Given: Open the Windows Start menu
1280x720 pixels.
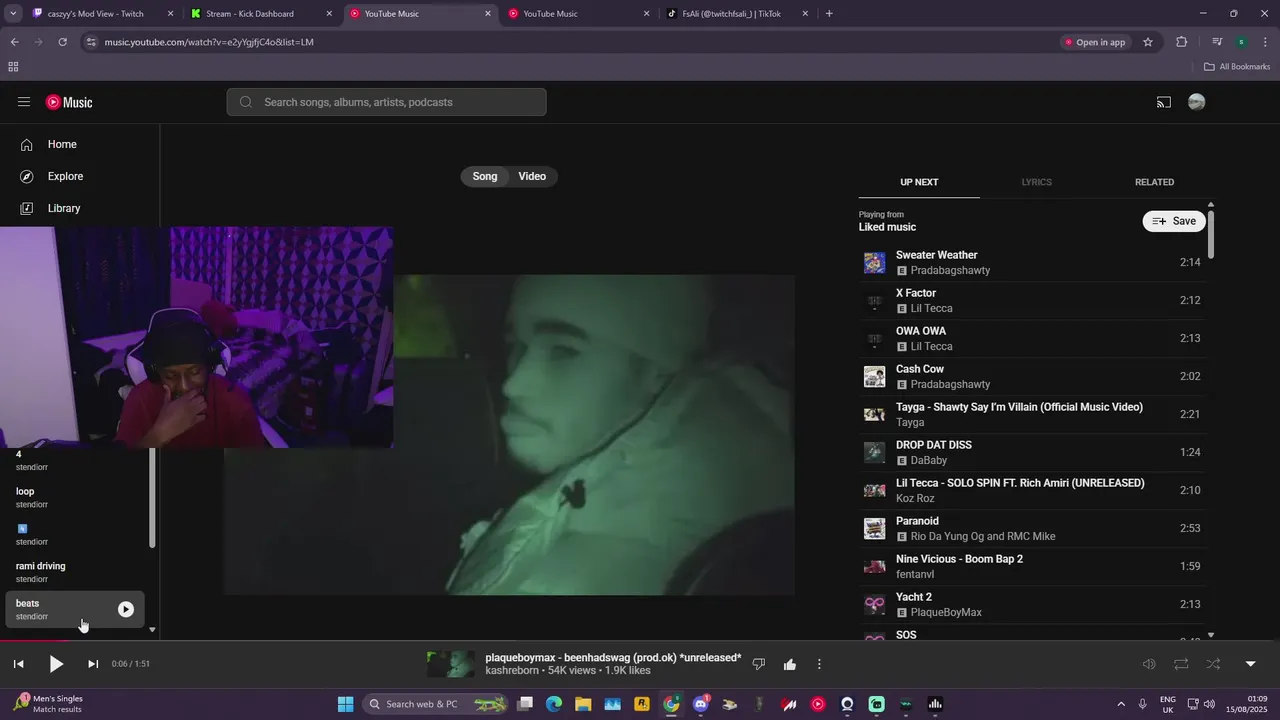Looking at the screenshot, I should tap(345, 704).
